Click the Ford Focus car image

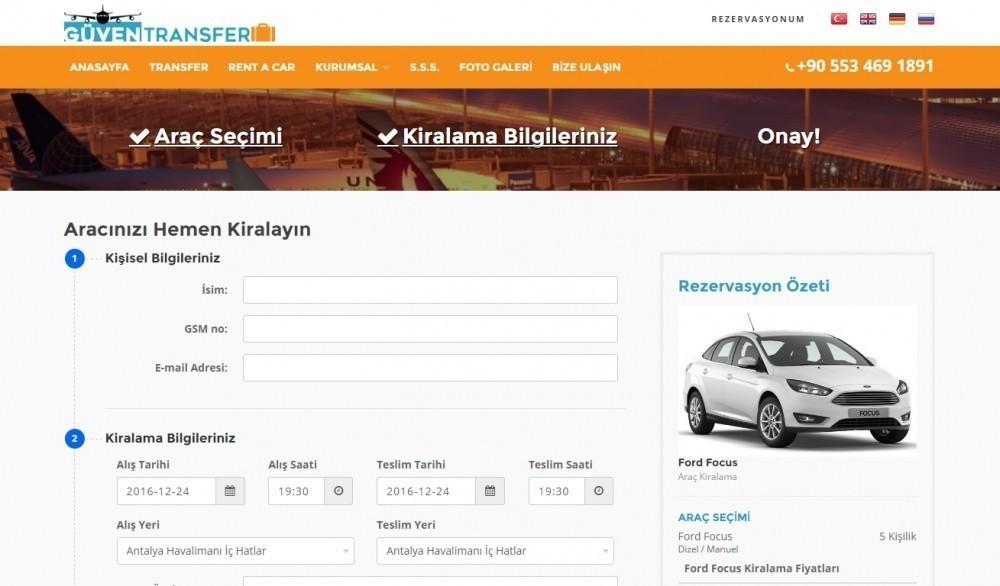797,379
